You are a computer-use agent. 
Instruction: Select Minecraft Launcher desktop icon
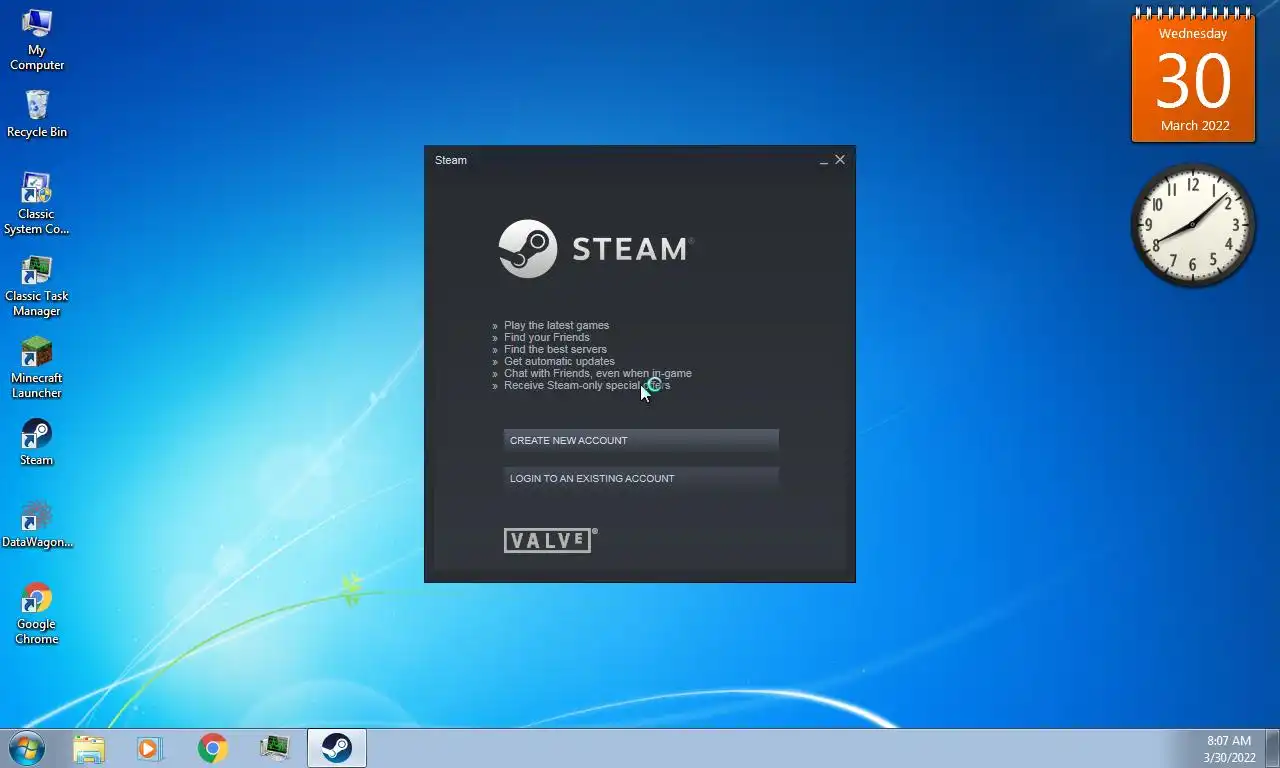point(37,368)
